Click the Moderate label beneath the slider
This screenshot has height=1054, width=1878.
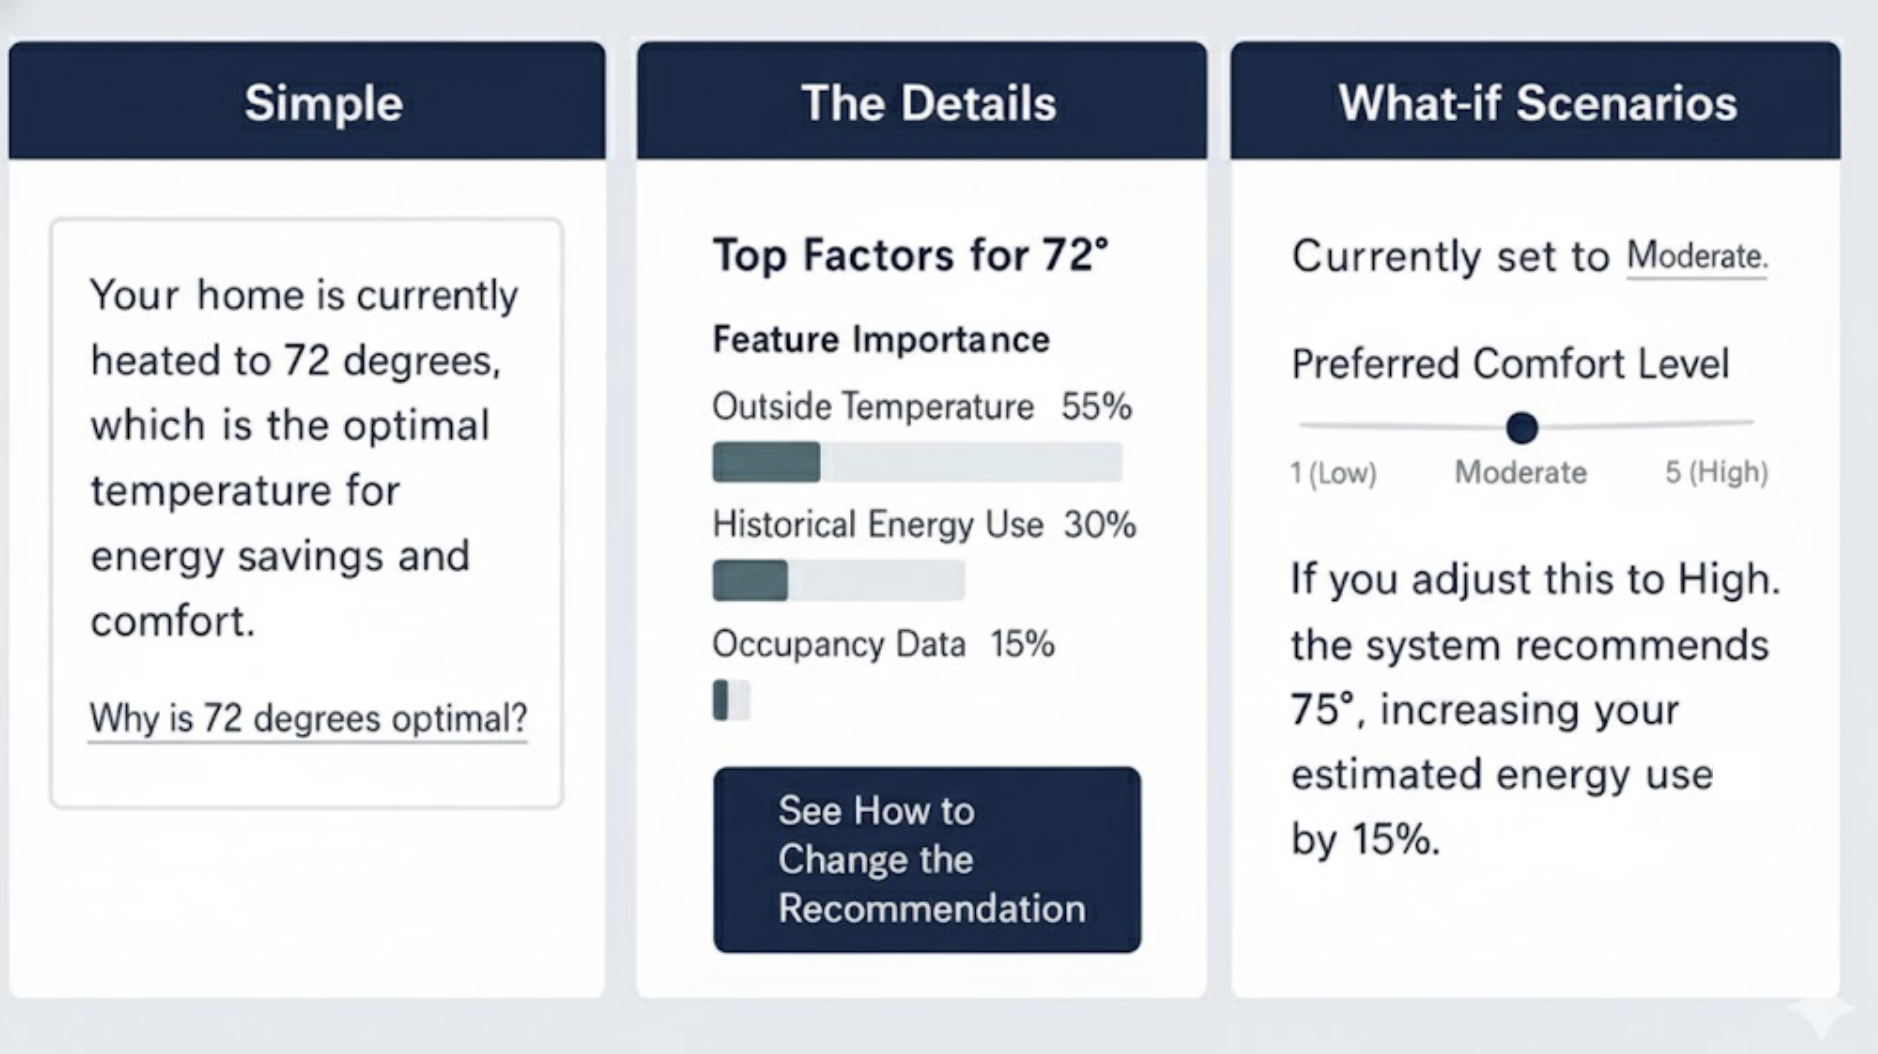[1520, 472]
